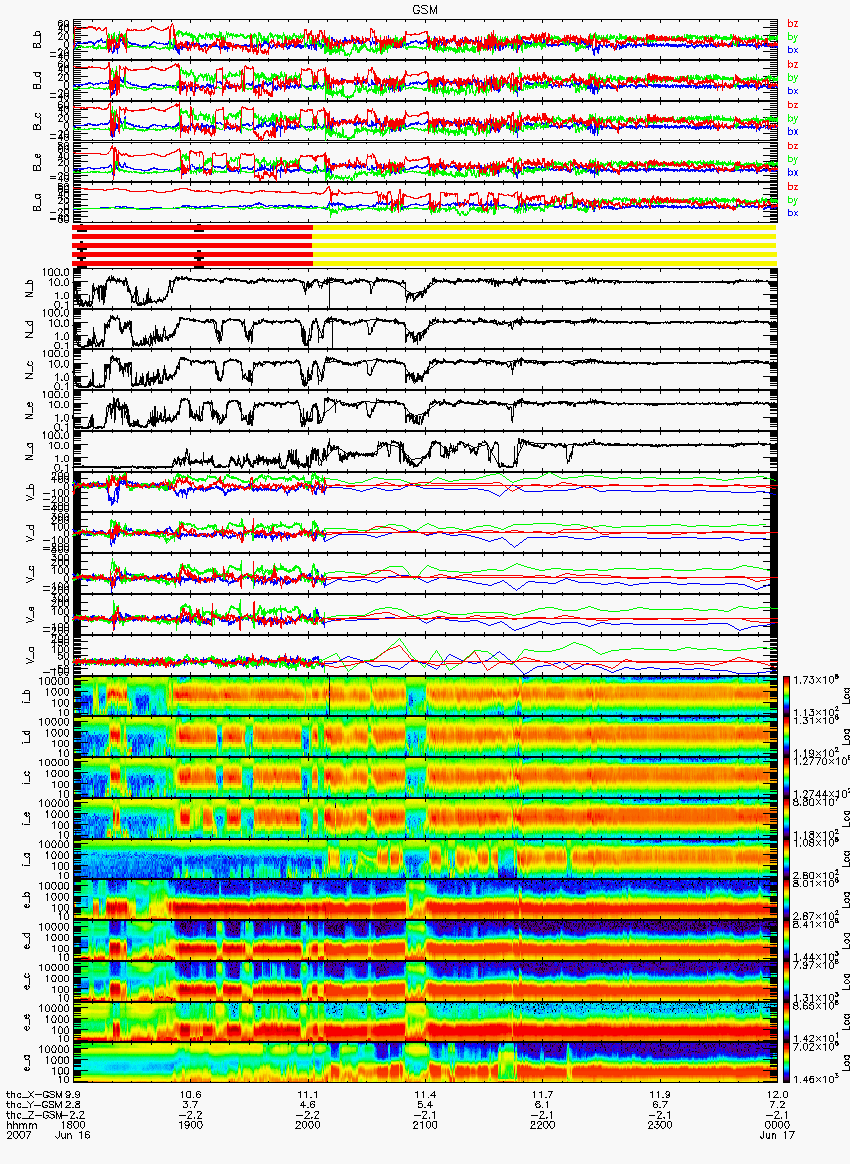Click the color bar beside the i_a spectrogram

[786, 860]
